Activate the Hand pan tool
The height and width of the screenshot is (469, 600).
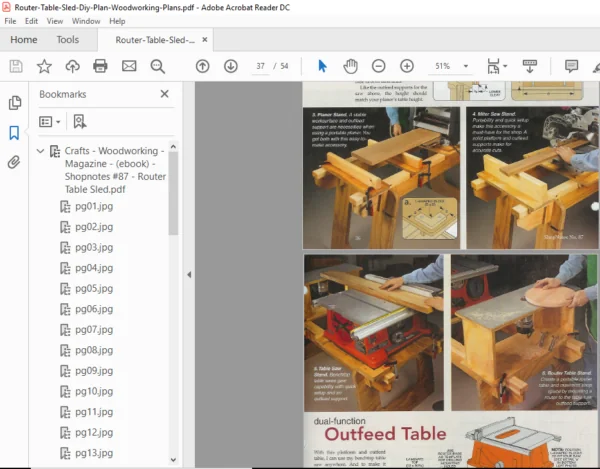pos(350,66)
